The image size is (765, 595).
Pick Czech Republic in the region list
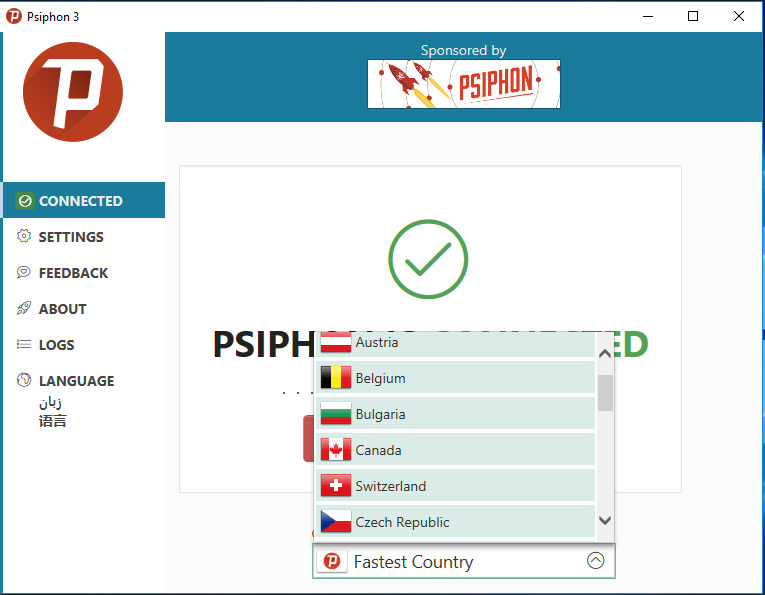pos(455,522)
